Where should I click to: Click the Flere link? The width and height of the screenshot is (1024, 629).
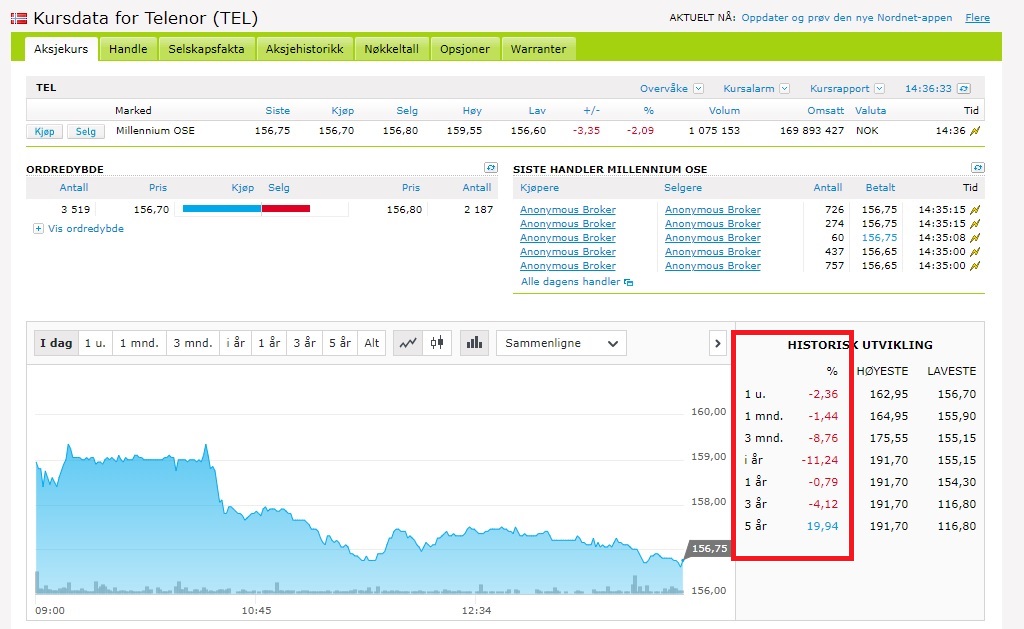pyautogui.click(x=978, y=18)
